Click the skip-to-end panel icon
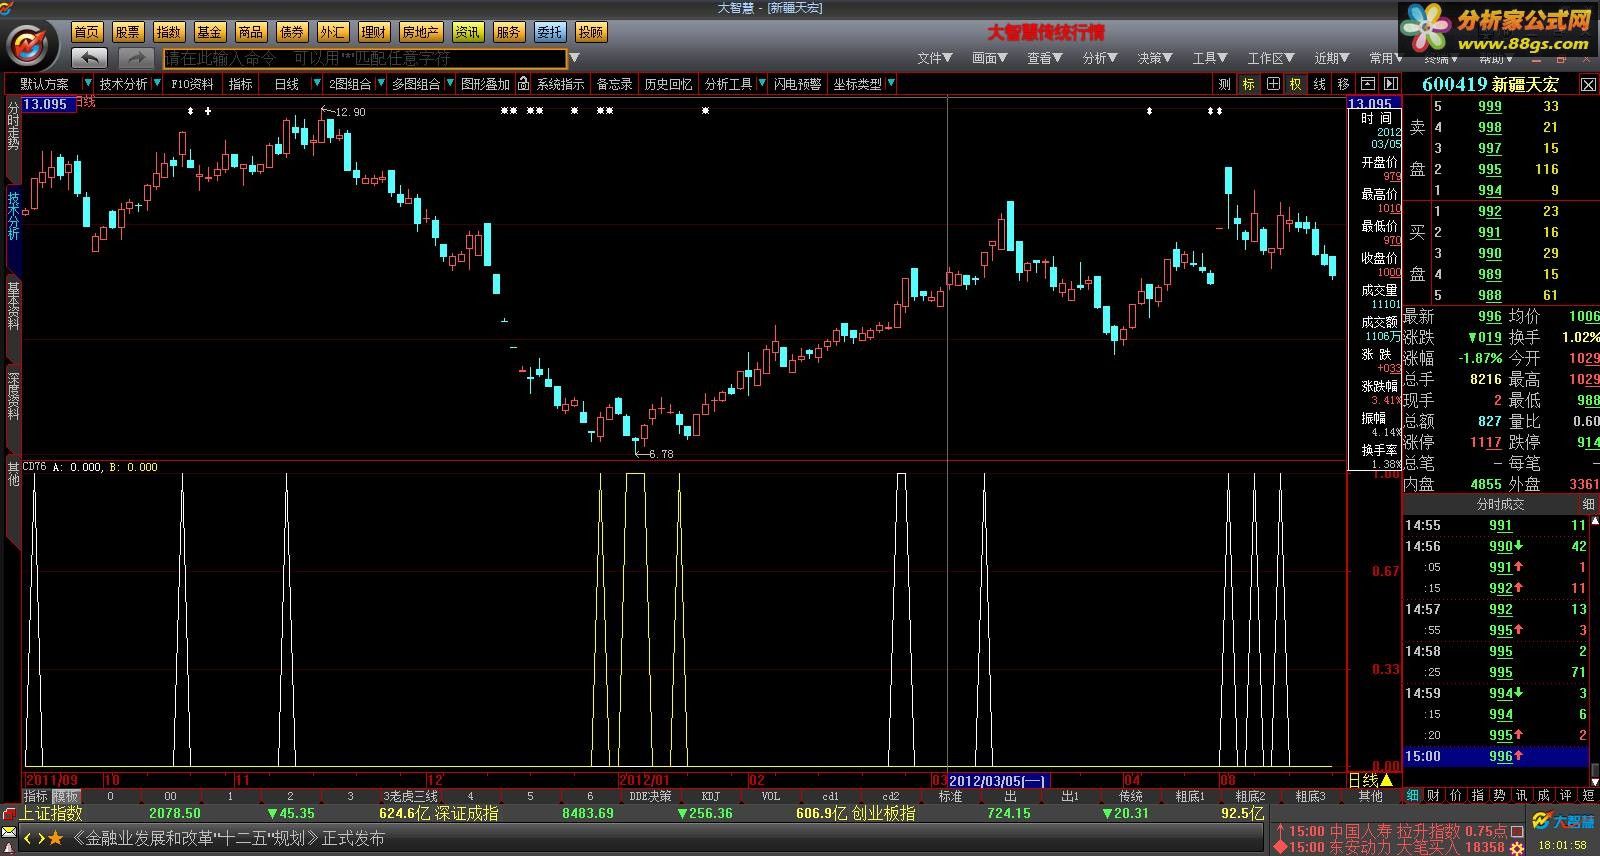The height and width of the screenshot is (856, 1600). (1390, 84)
